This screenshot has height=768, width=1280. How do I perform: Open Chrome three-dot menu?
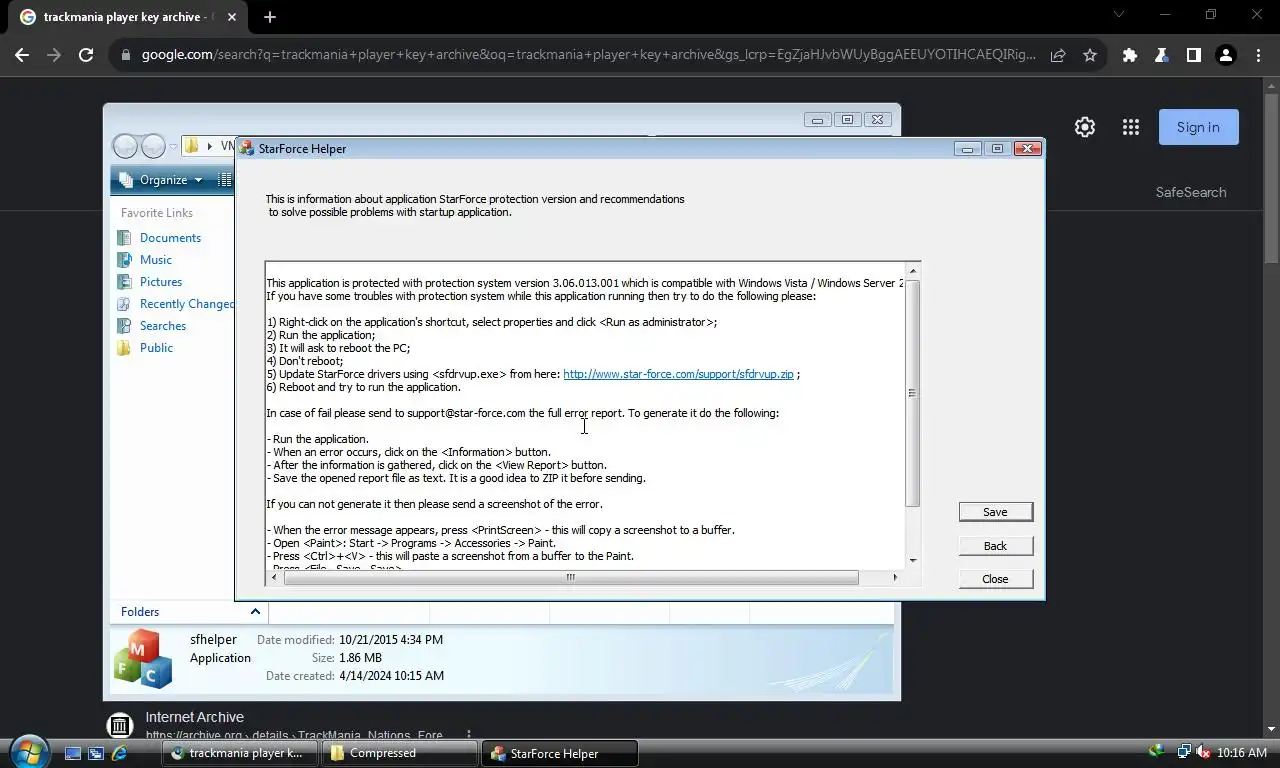(x=1258, y=55)
